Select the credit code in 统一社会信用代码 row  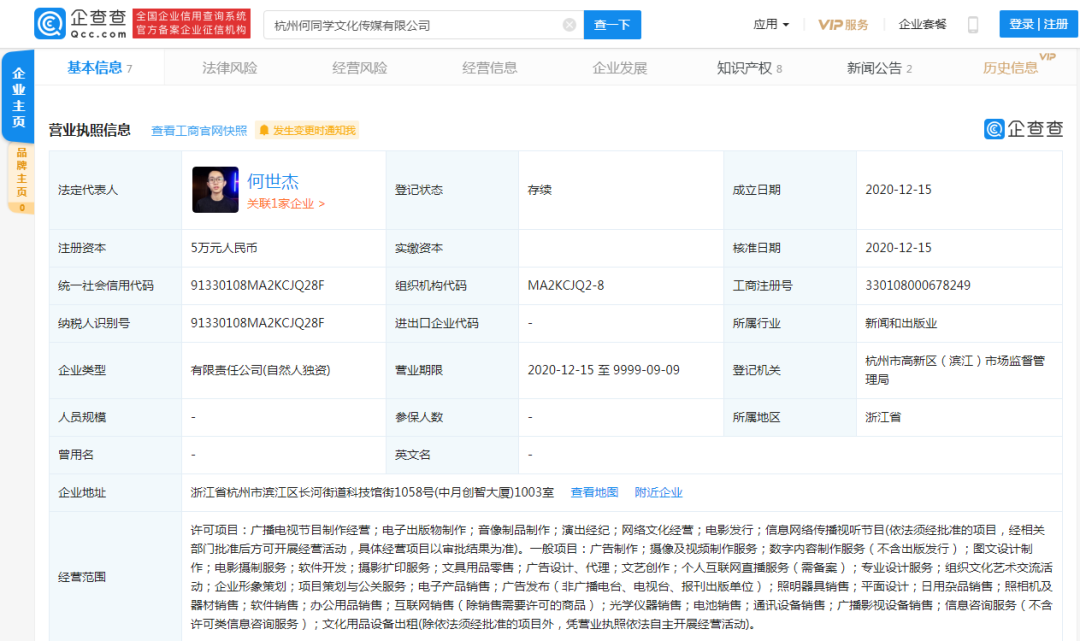pos(258,285)
